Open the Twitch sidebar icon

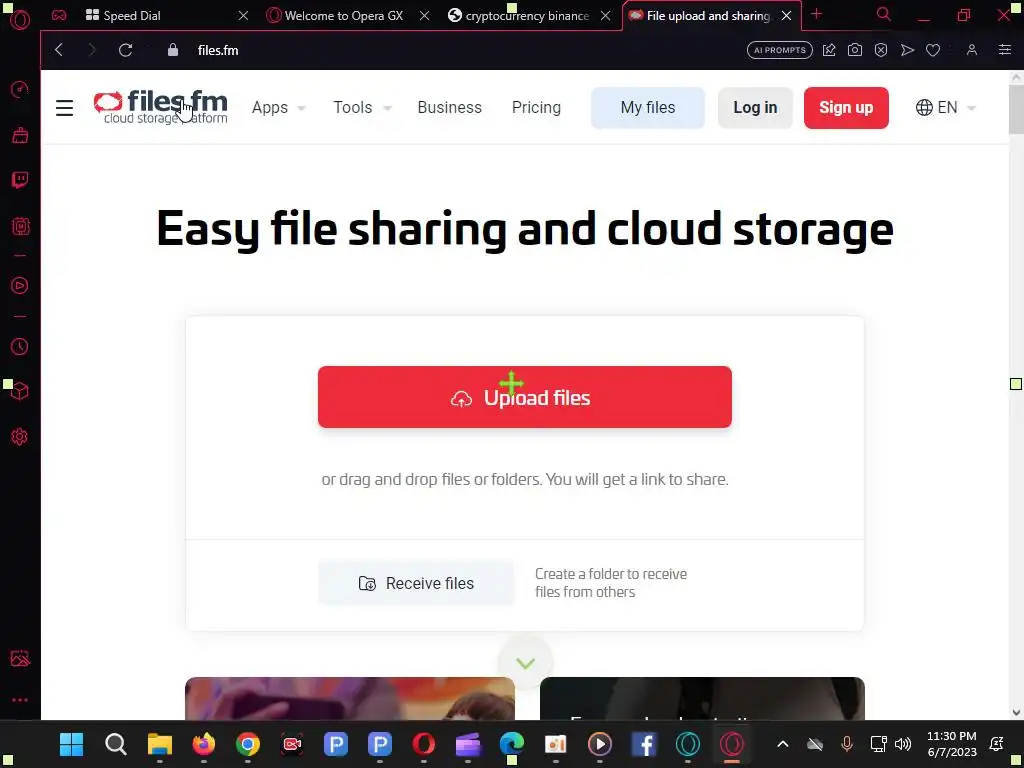tap(20, 180)
